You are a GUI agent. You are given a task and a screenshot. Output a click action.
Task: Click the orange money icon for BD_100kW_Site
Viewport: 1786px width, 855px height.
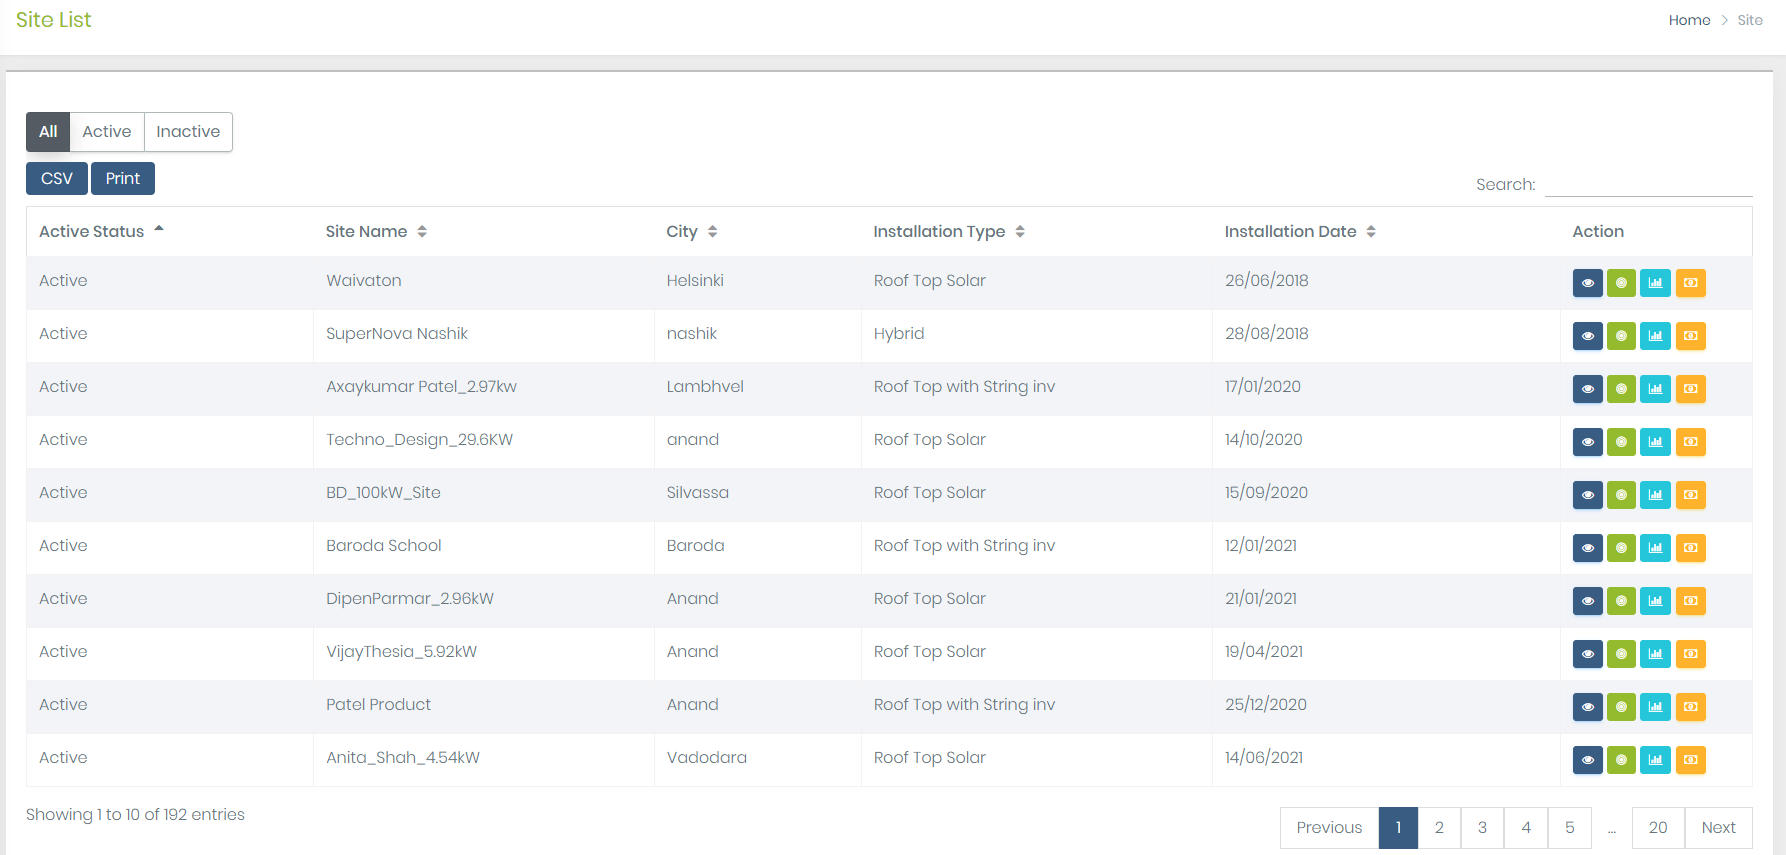click(x=1690, y=495)
